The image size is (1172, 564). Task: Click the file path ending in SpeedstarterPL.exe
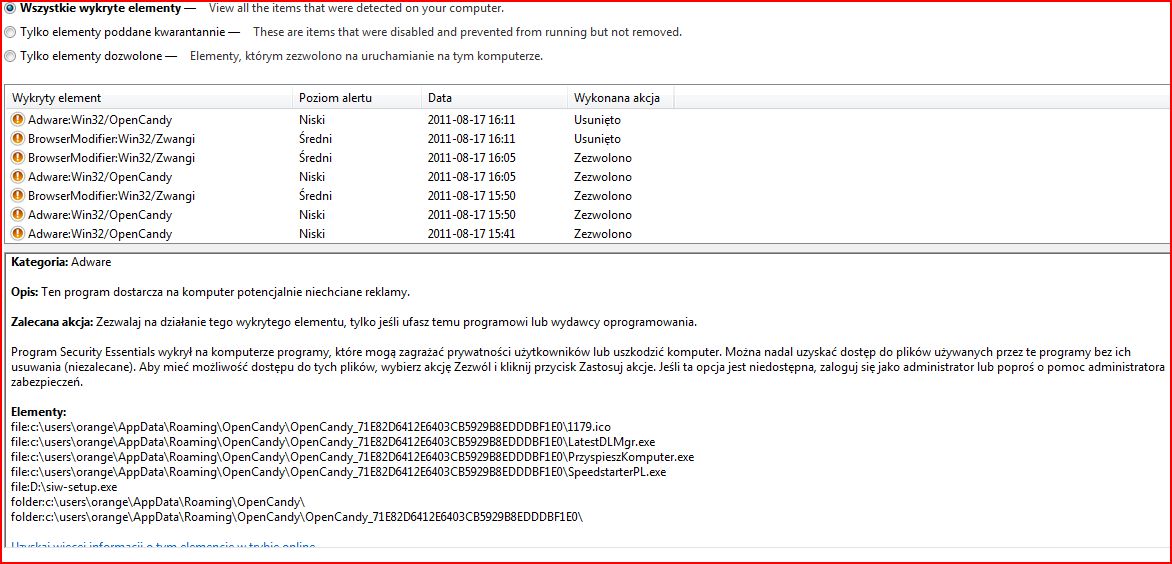click(339, 471)
